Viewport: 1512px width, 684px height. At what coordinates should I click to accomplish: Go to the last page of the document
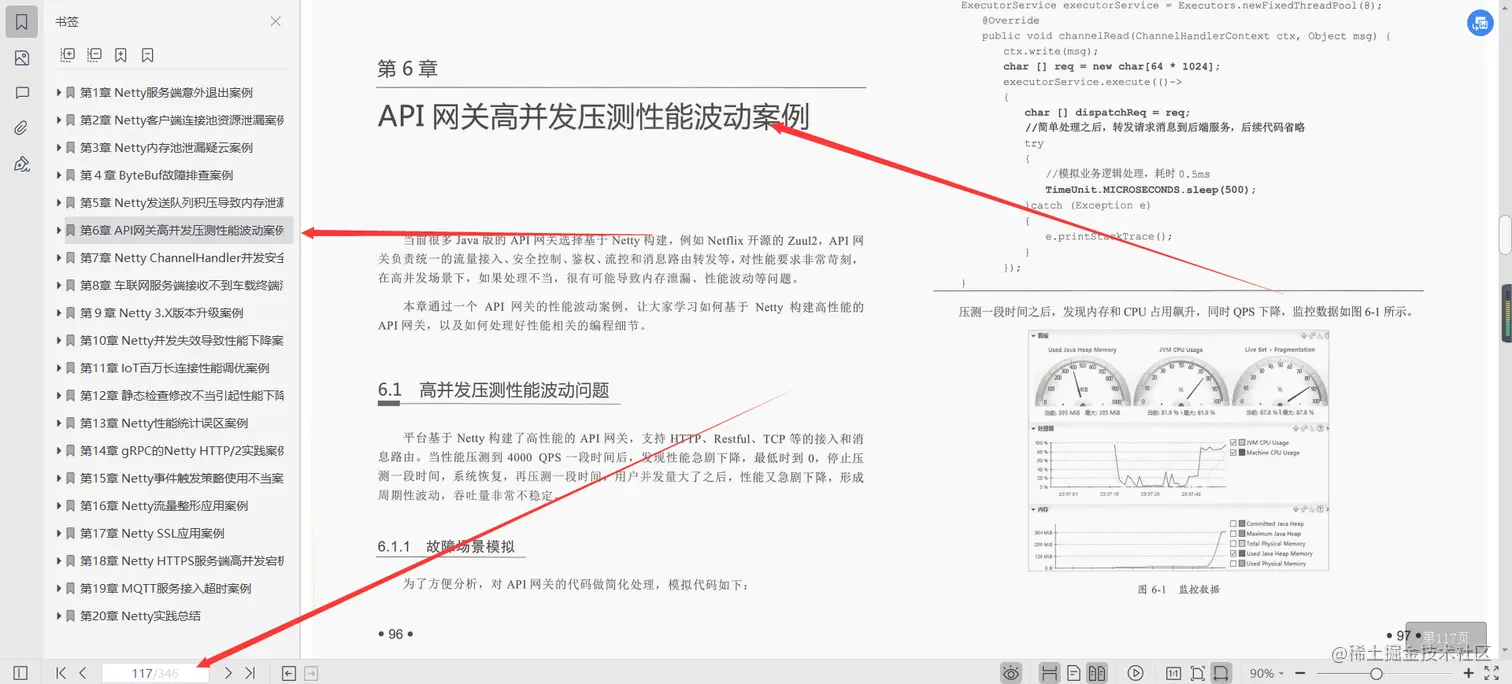(x=251, y=672)
